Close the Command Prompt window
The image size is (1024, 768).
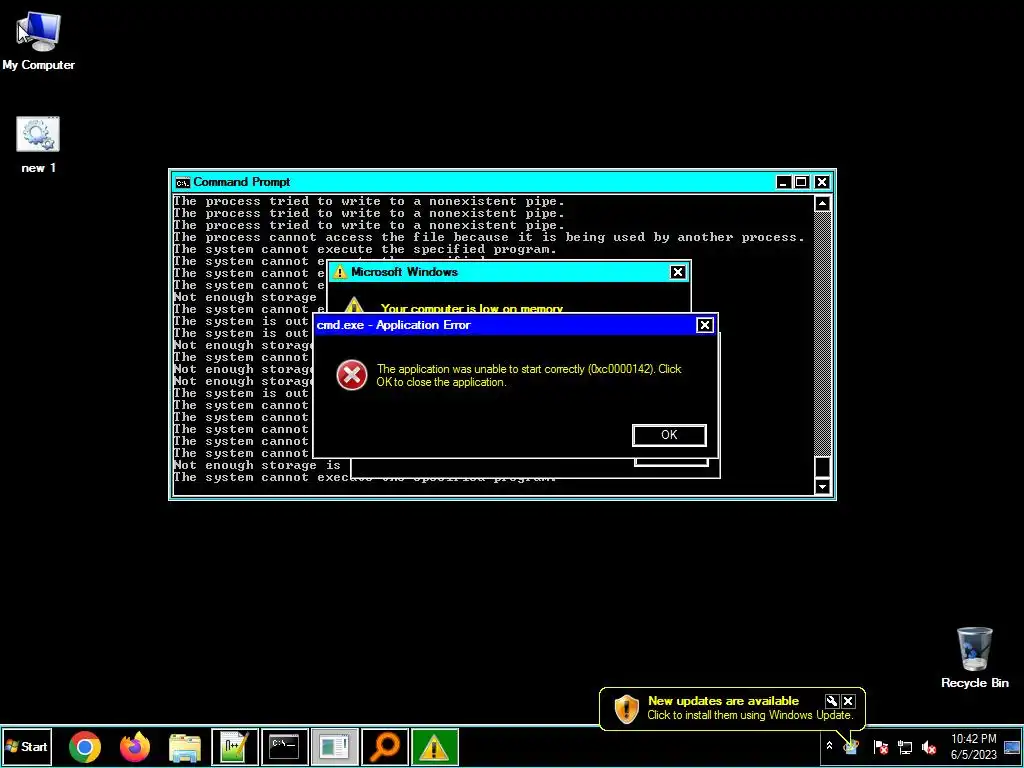point(822,182)
